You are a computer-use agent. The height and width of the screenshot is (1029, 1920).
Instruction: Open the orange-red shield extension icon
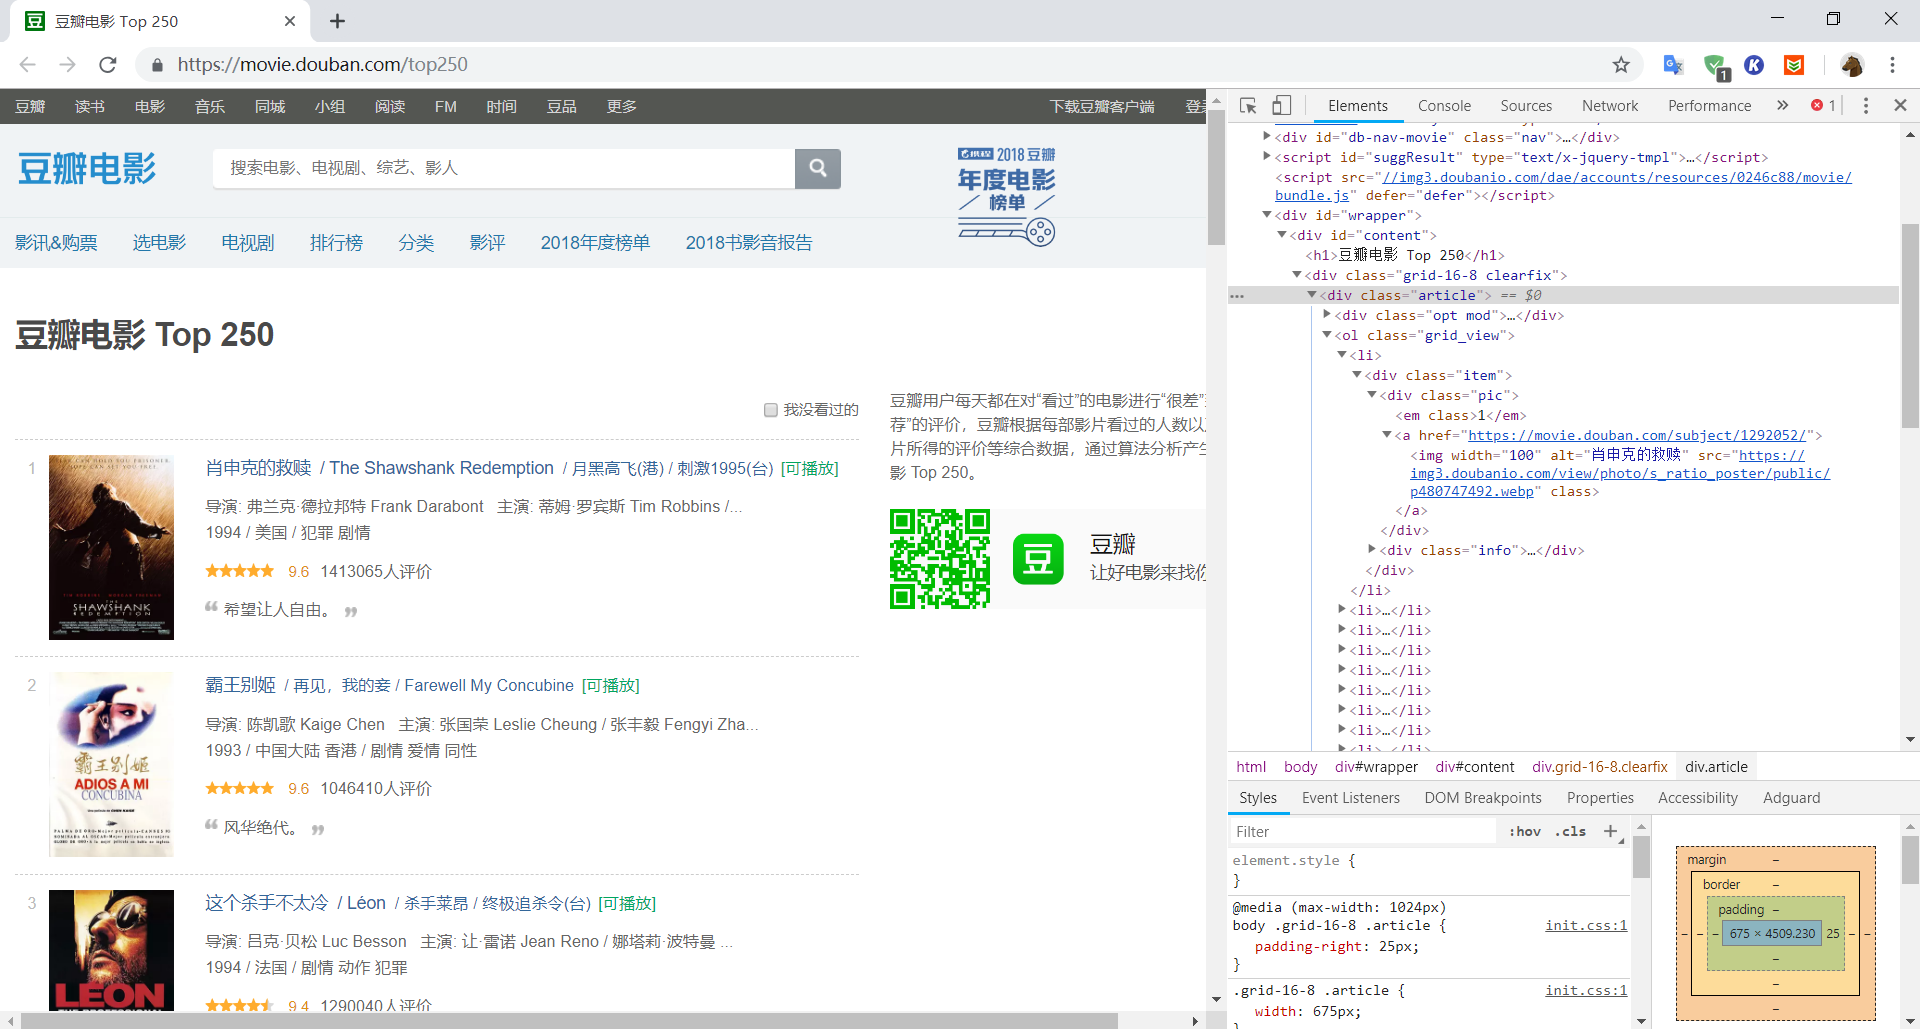(1794, 65)
